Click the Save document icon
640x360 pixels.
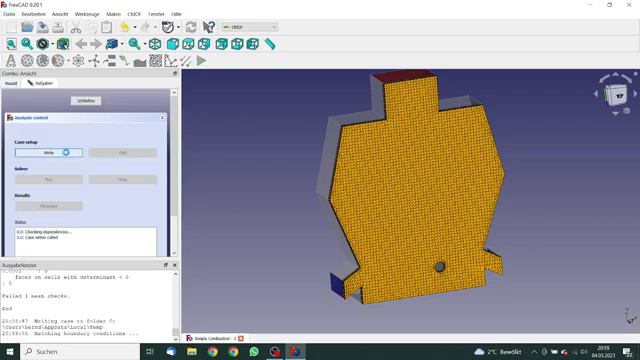coord(42,27)
